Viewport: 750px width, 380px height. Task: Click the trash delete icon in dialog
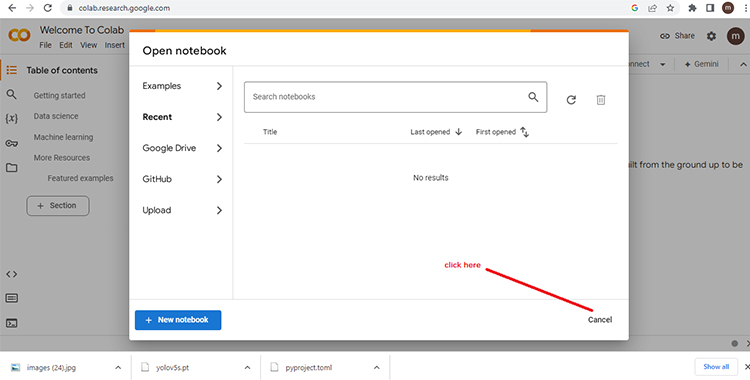tap(601, 100)
